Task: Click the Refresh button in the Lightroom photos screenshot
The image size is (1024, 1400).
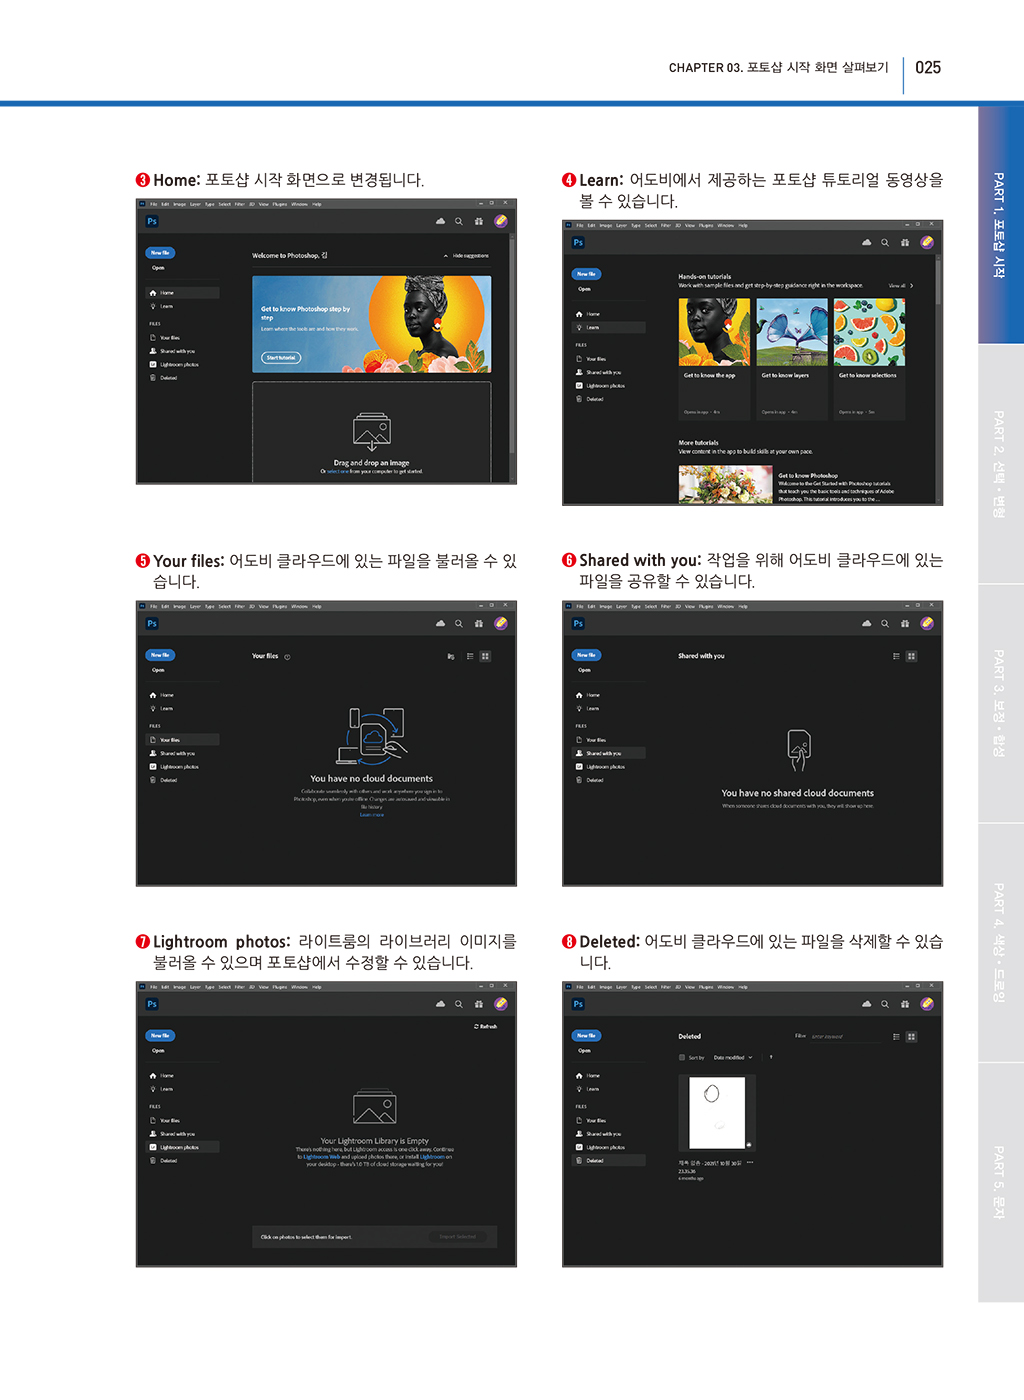Action: [x=486, y=1027]
